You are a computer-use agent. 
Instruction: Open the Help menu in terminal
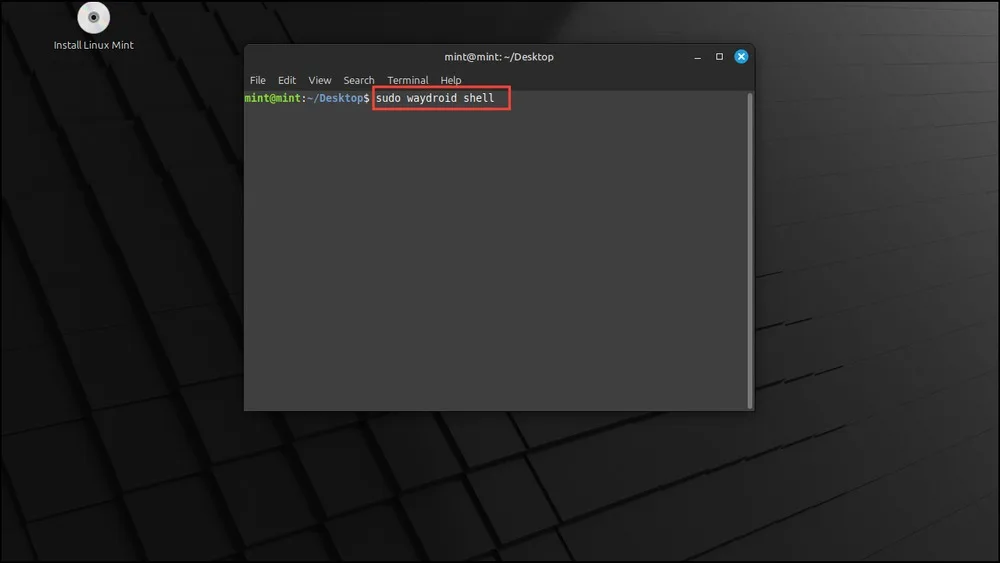[450, 80]
